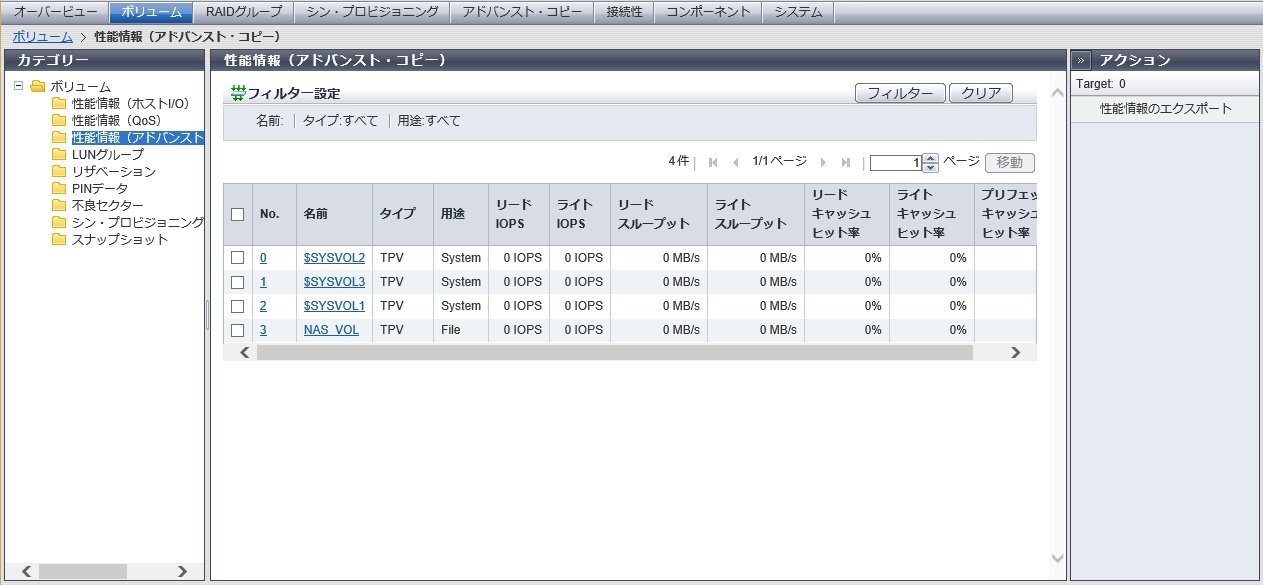Check the box for the $SYSVOL2 row
1263x585 pixels.
tap(237, 258)
